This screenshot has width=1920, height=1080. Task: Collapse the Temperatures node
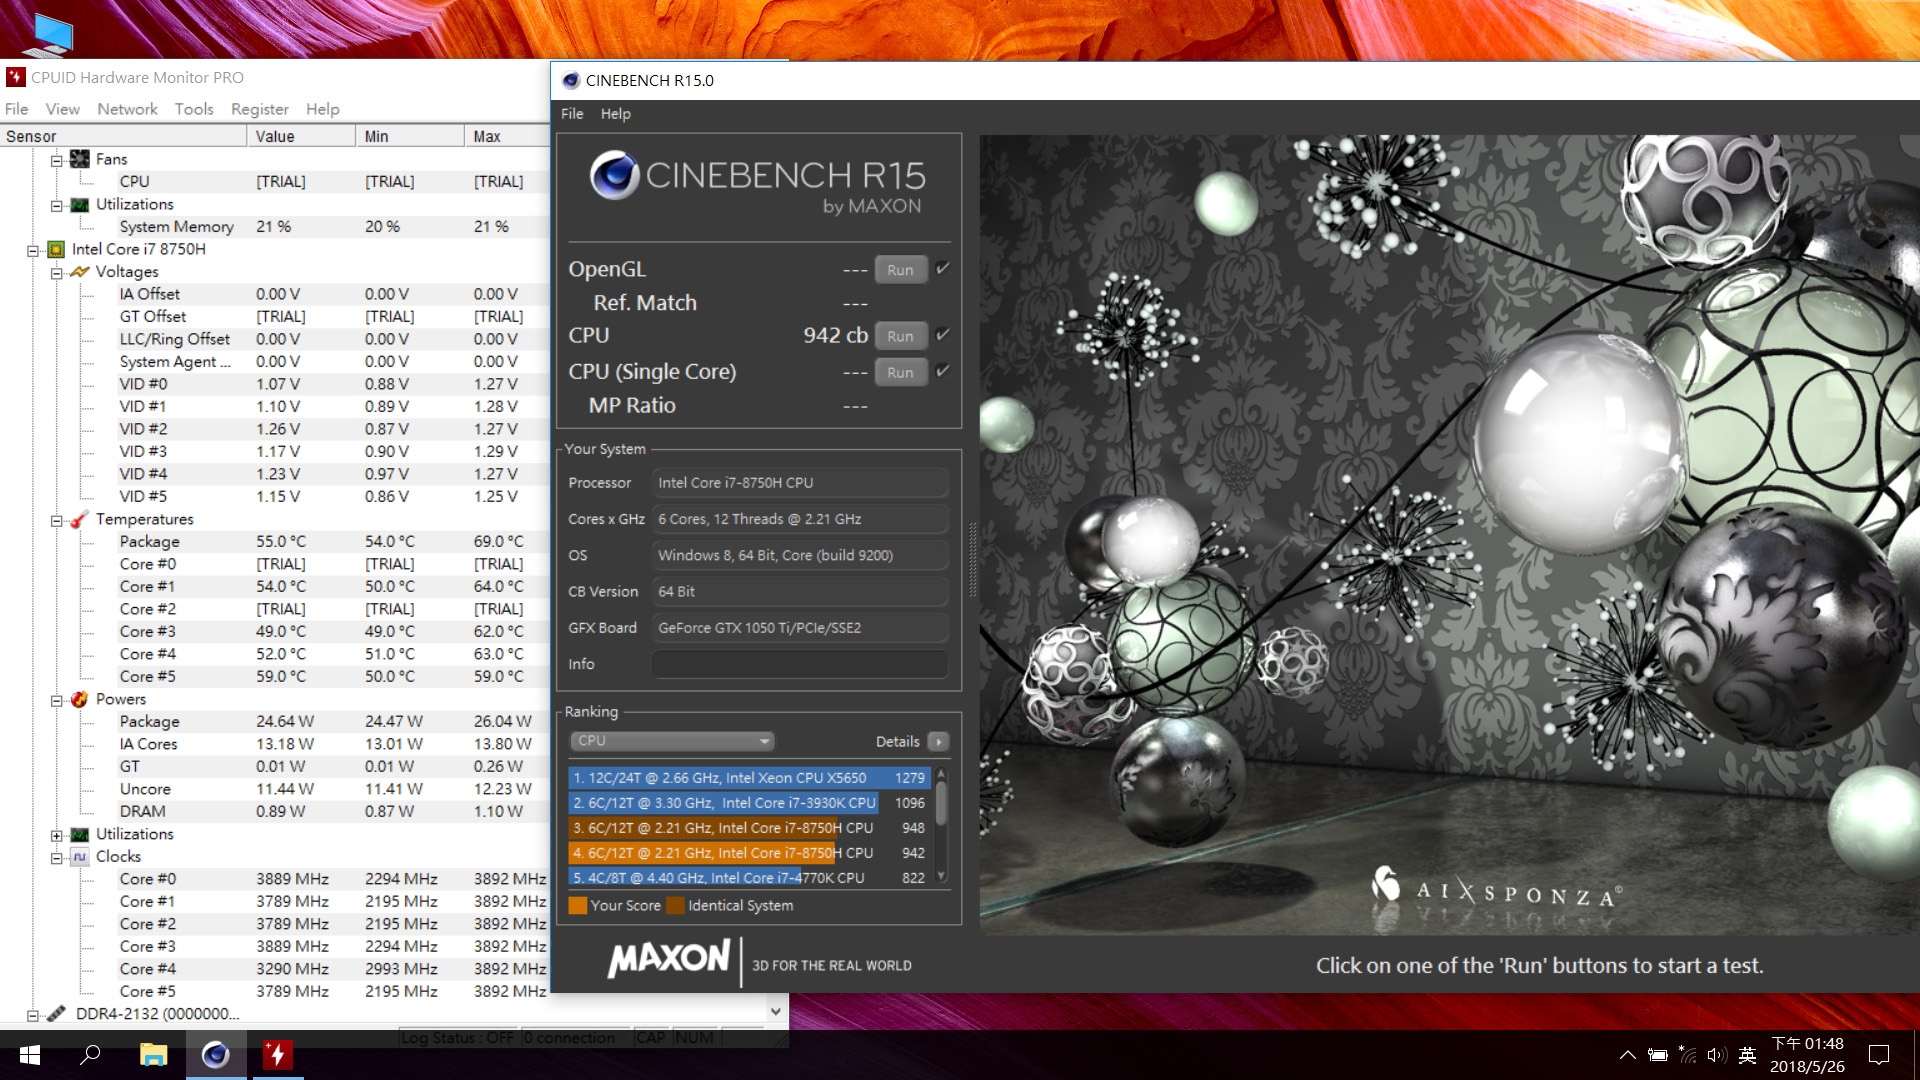57,520
